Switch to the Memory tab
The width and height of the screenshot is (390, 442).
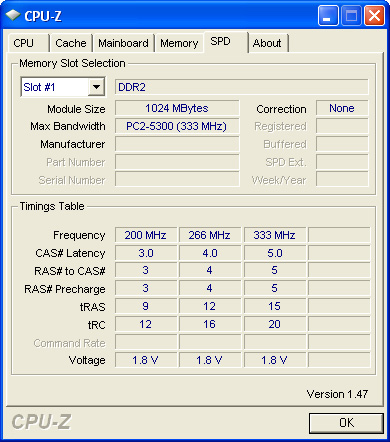click(x=179, y=43)
